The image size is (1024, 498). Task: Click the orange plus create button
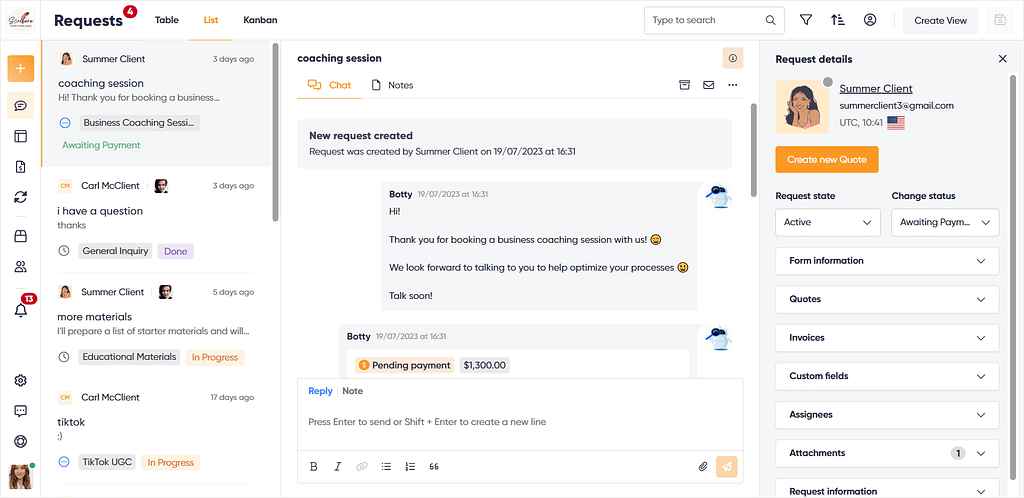tap(21, 69)
